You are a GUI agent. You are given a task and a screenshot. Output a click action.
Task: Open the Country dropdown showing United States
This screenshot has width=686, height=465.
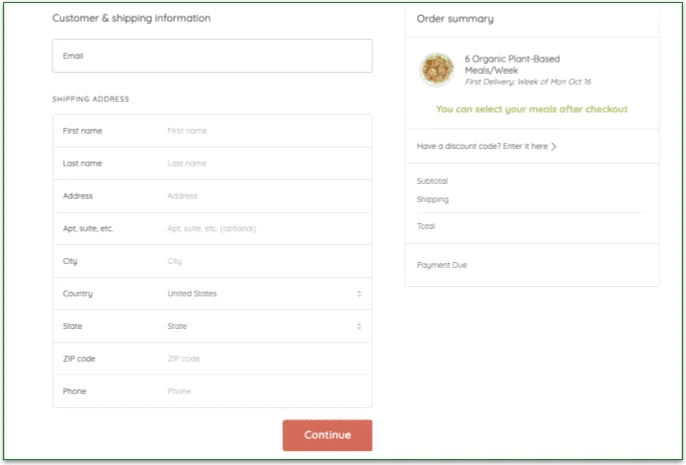pyautogui.click(x=212, y=294)
